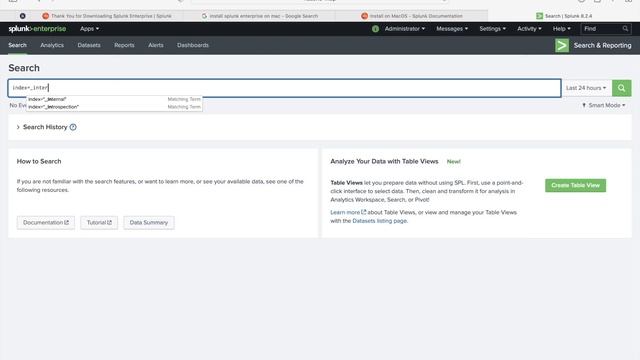Select the index="_introspection" suggestion
The image size is (640, 360).
[114, 107]
